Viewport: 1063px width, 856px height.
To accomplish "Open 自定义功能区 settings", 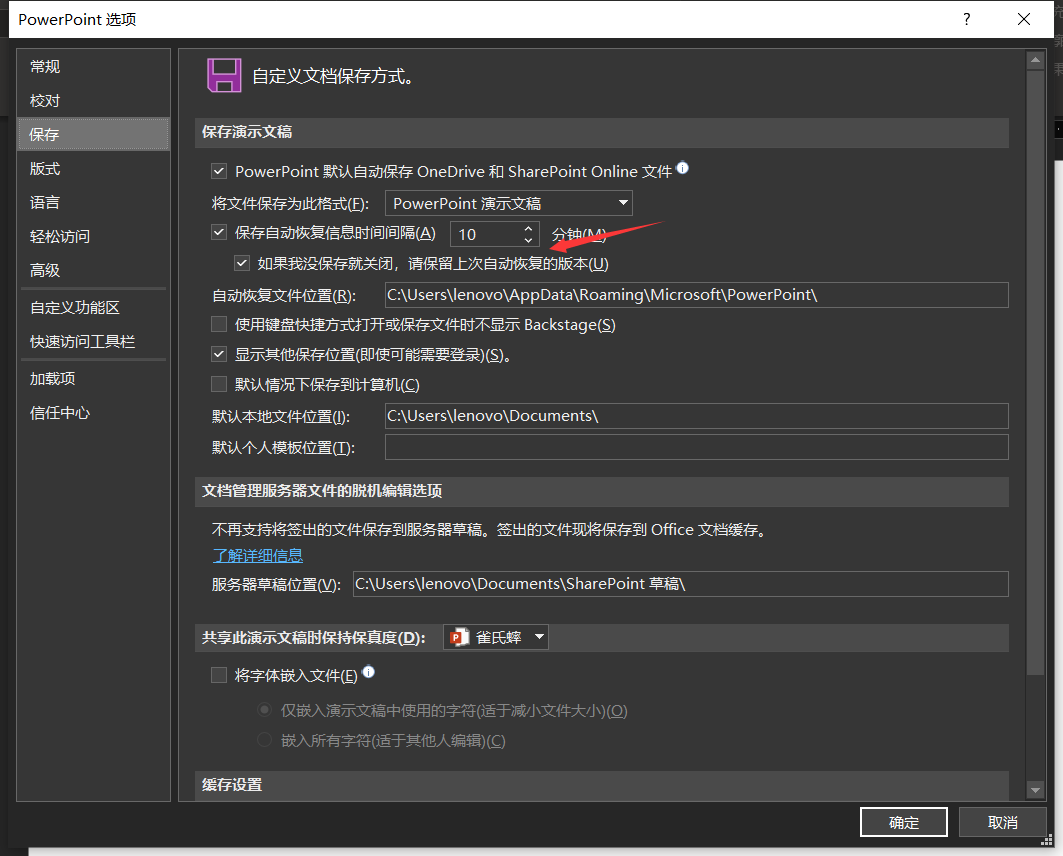I will point(93,308).
